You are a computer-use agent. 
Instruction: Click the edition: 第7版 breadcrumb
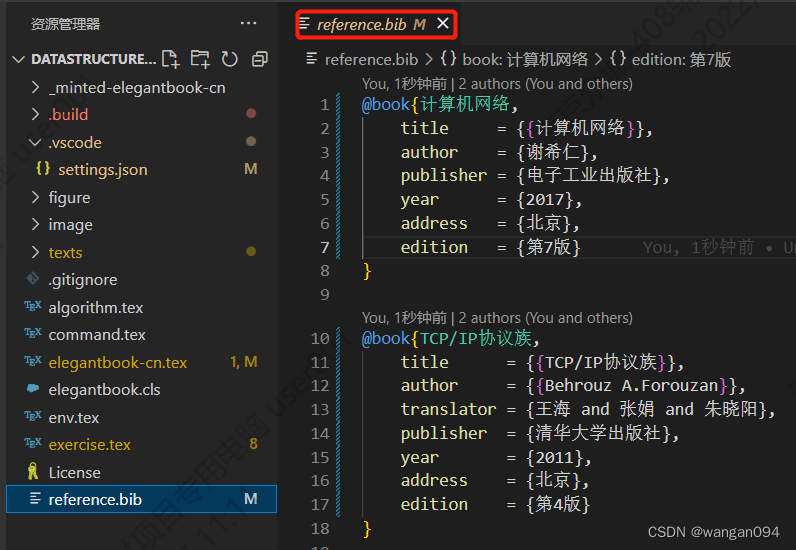pyautogui.click(x=681, y=59)
